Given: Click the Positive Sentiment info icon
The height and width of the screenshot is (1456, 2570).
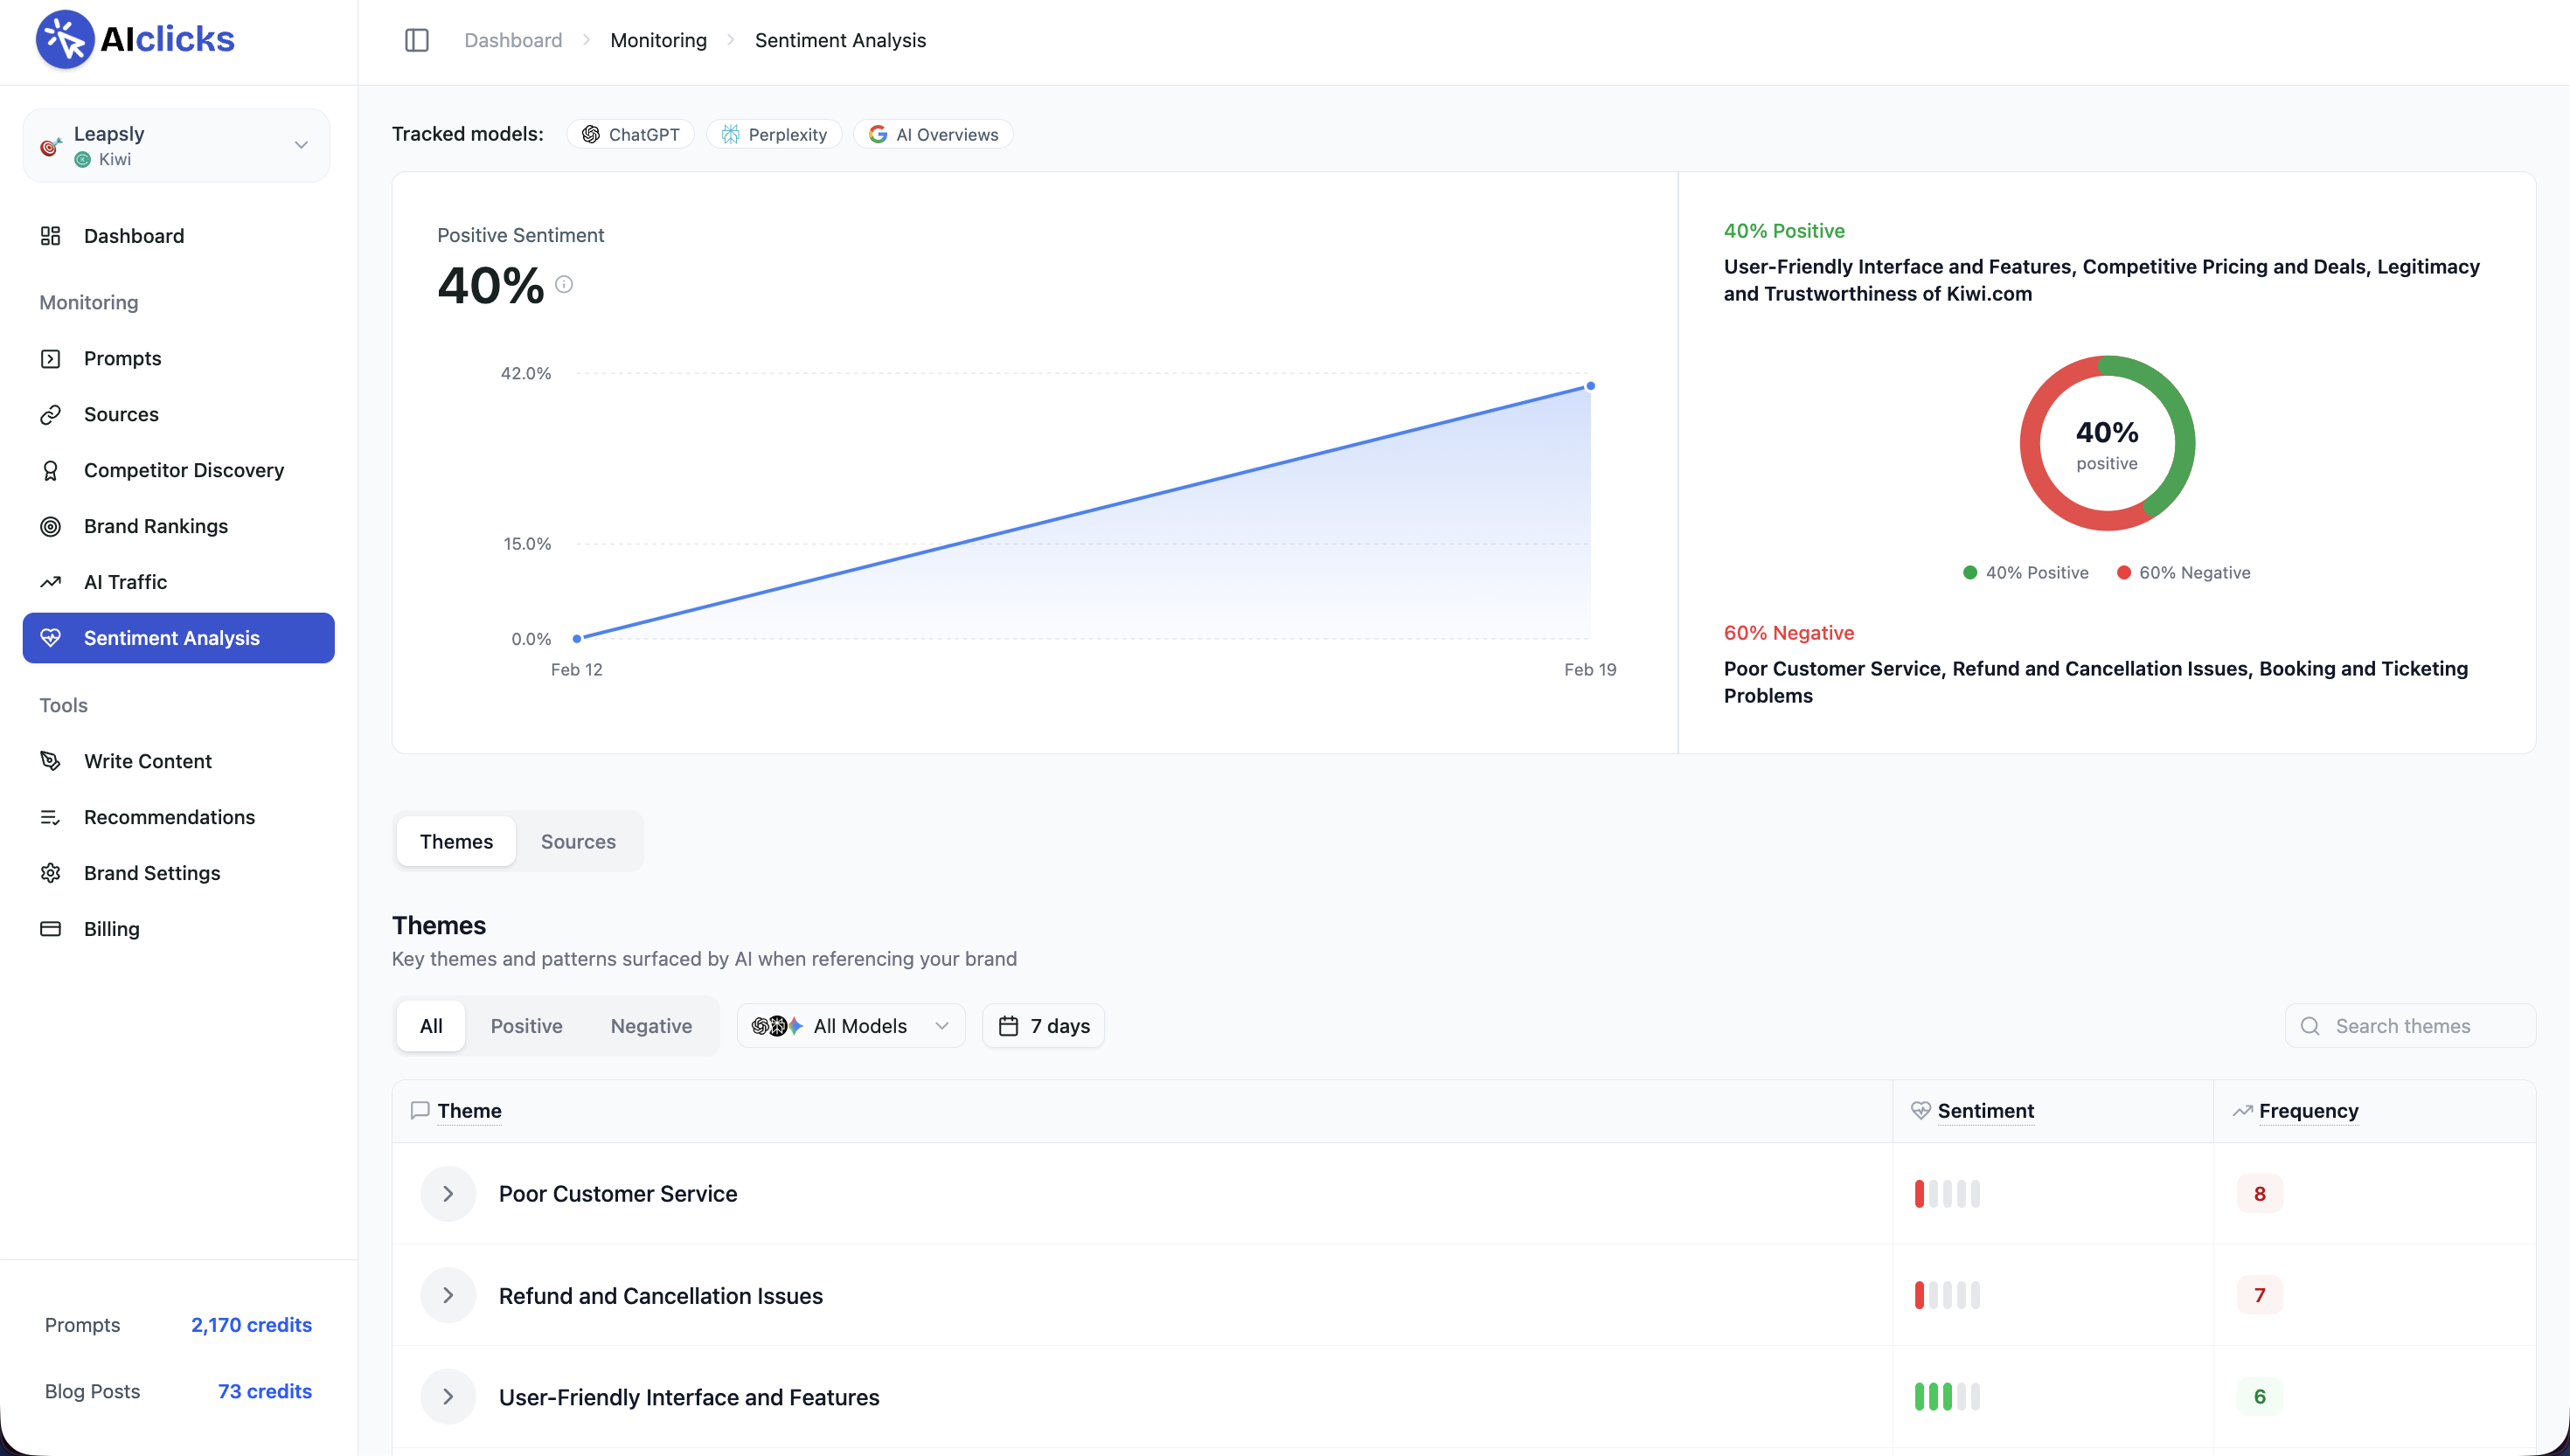Looking at the screenshot, I should [x=564, y=284].
